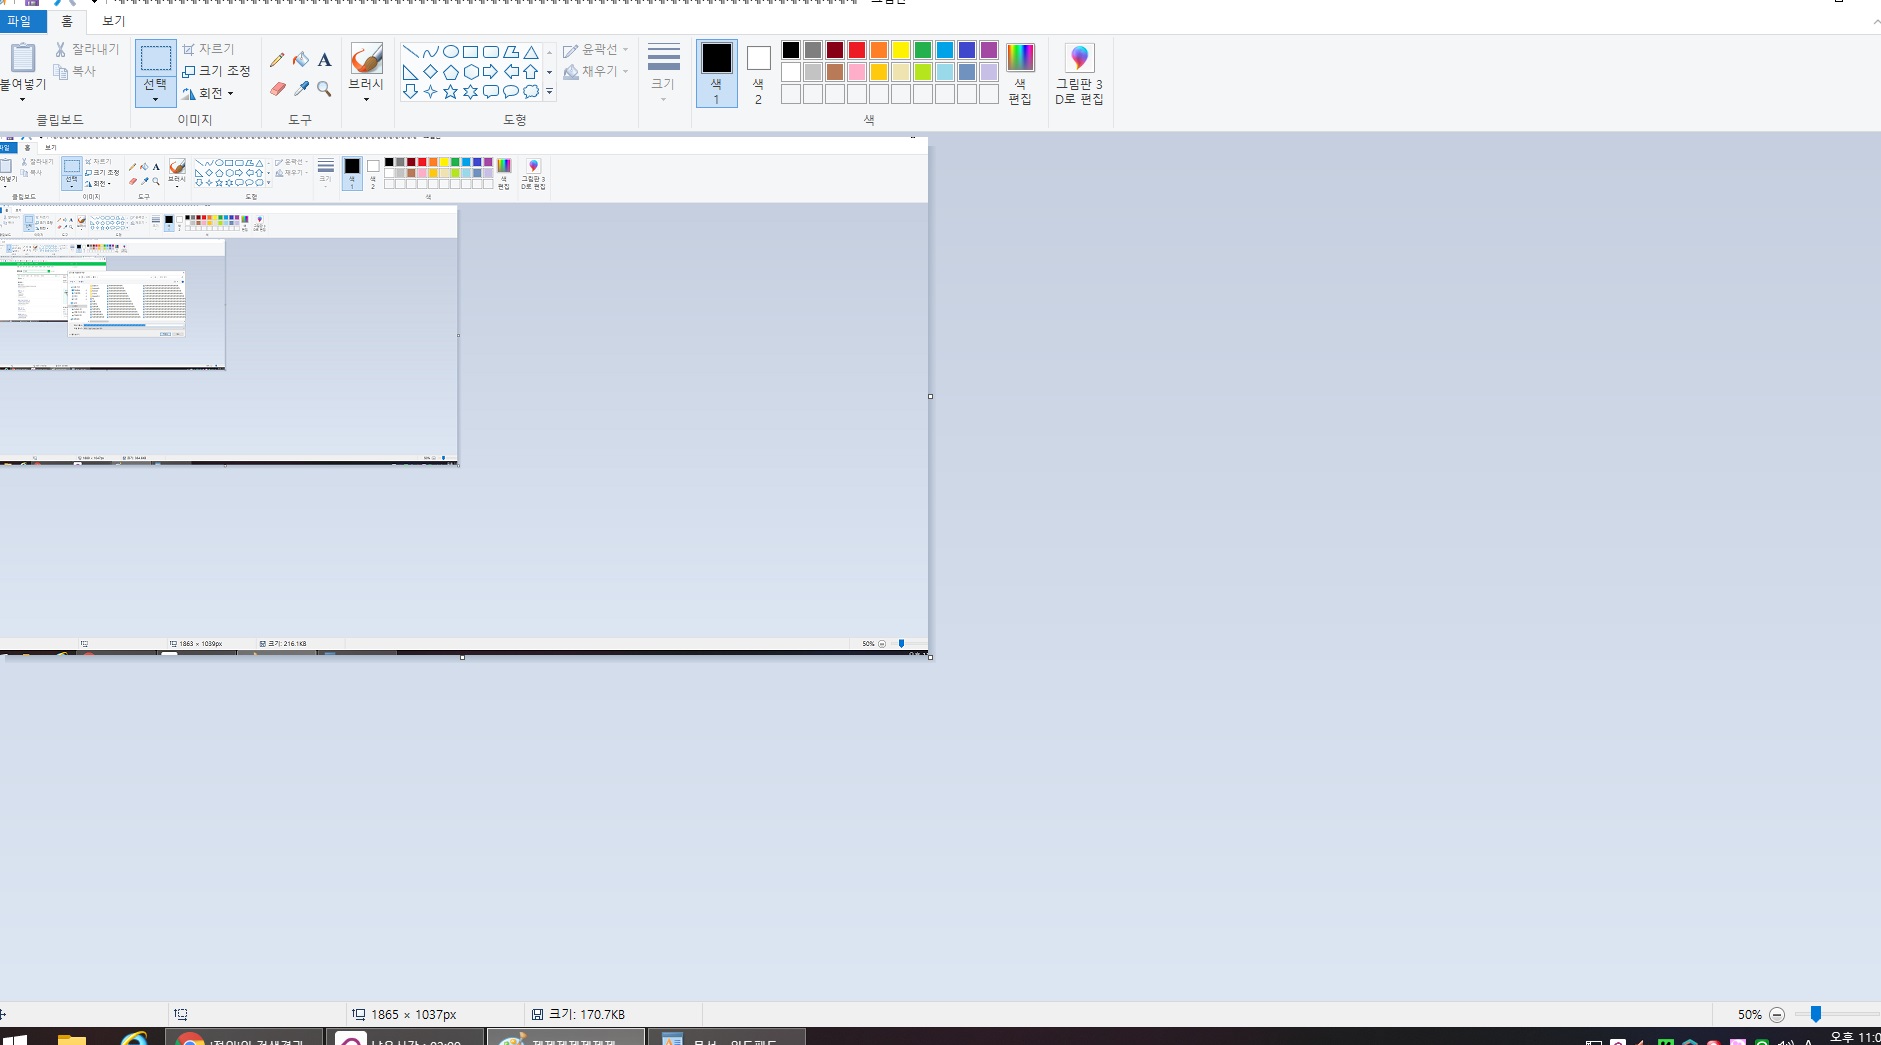Choose the Rounded rectangle shape
The width and height of the screenshot is (1881, 1045).
[490, 52]
